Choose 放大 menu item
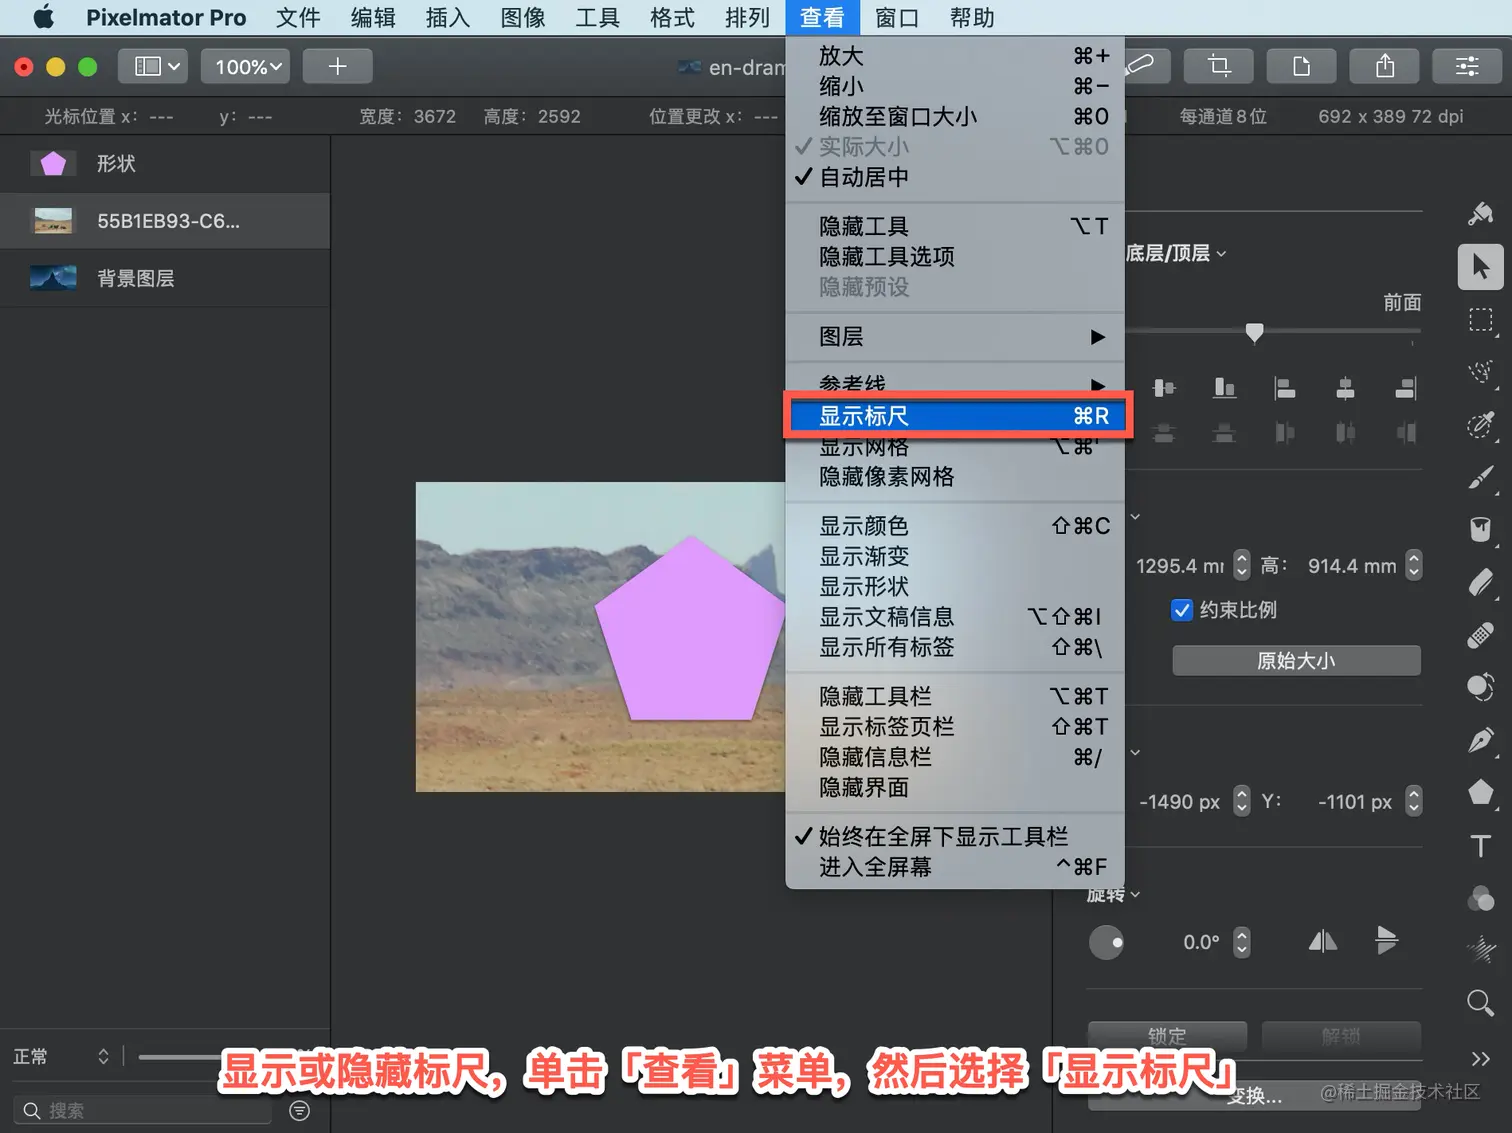1512x1133 pixels. 955,56
